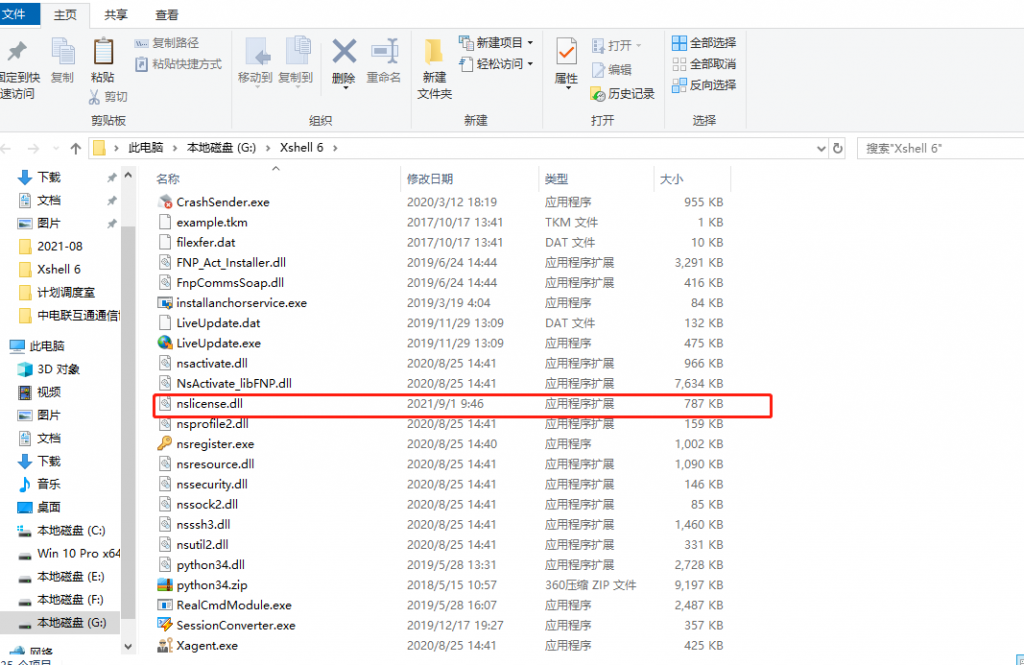Click the Open button in the ribbon
Screen dimensions: 1024x665
(x=616, y=46)
